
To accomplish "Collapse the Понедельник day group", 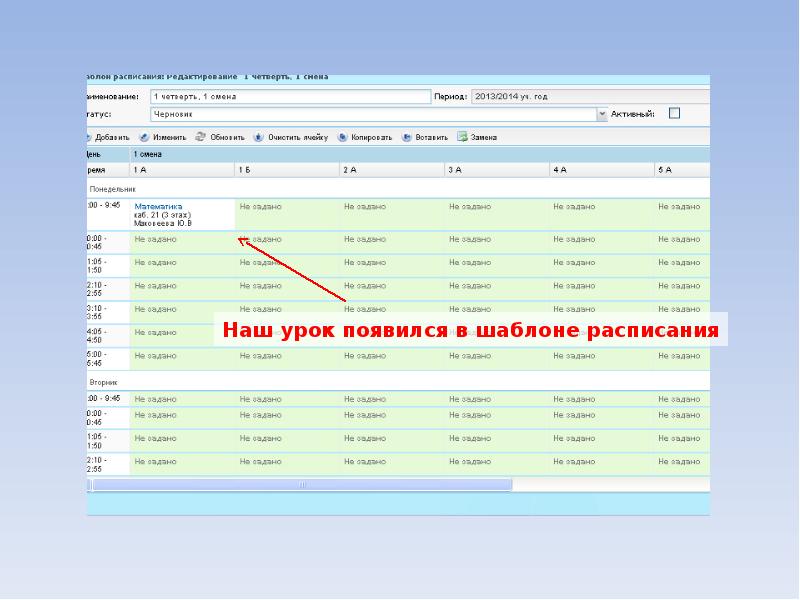I will tap(112, 188).
